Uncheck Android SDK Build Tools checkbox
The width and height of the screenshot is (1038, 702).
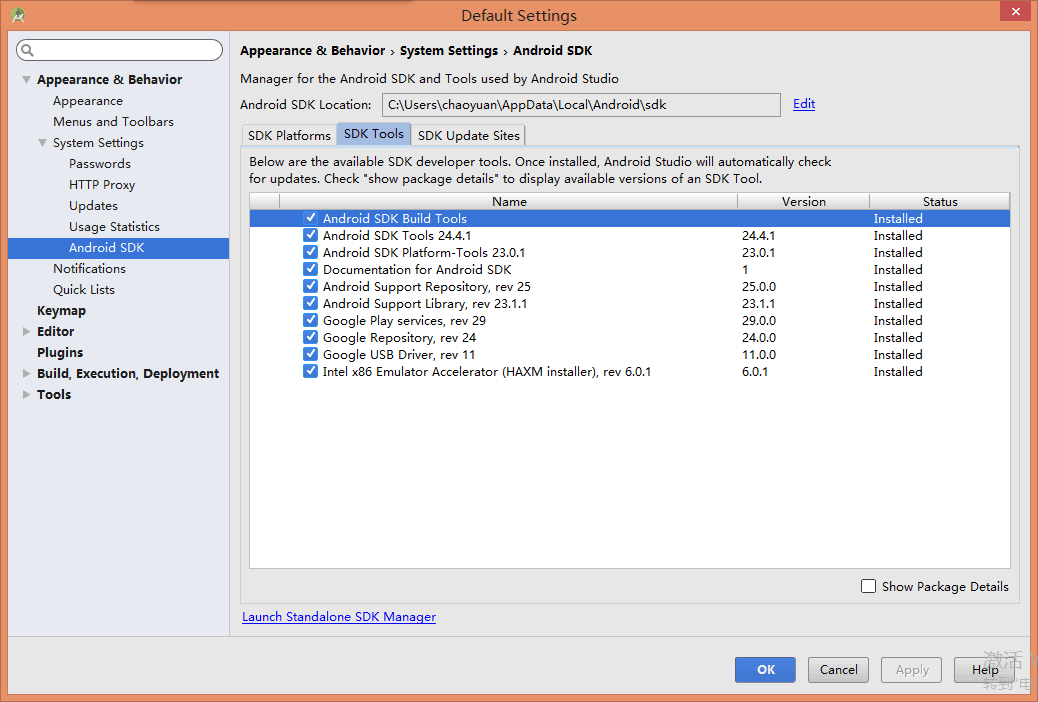pos(310,218)
